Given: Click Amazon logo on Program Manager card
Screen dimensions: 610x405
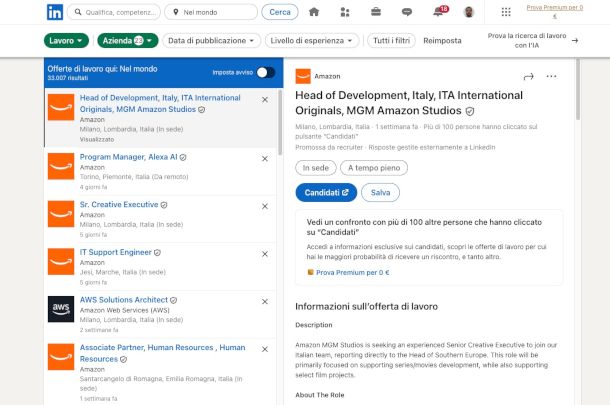Looking at the screenshot, I should click(x=61, y=166).
